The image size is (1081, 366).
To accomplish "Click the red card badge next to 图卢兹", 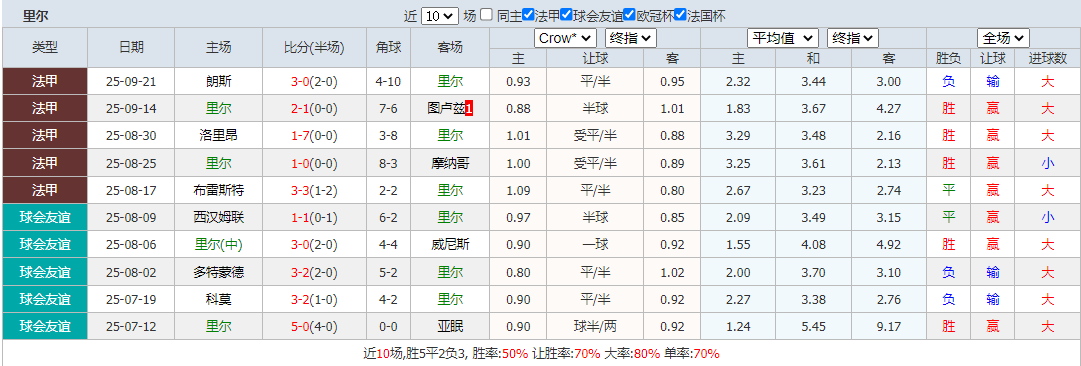I will (469, 108).
